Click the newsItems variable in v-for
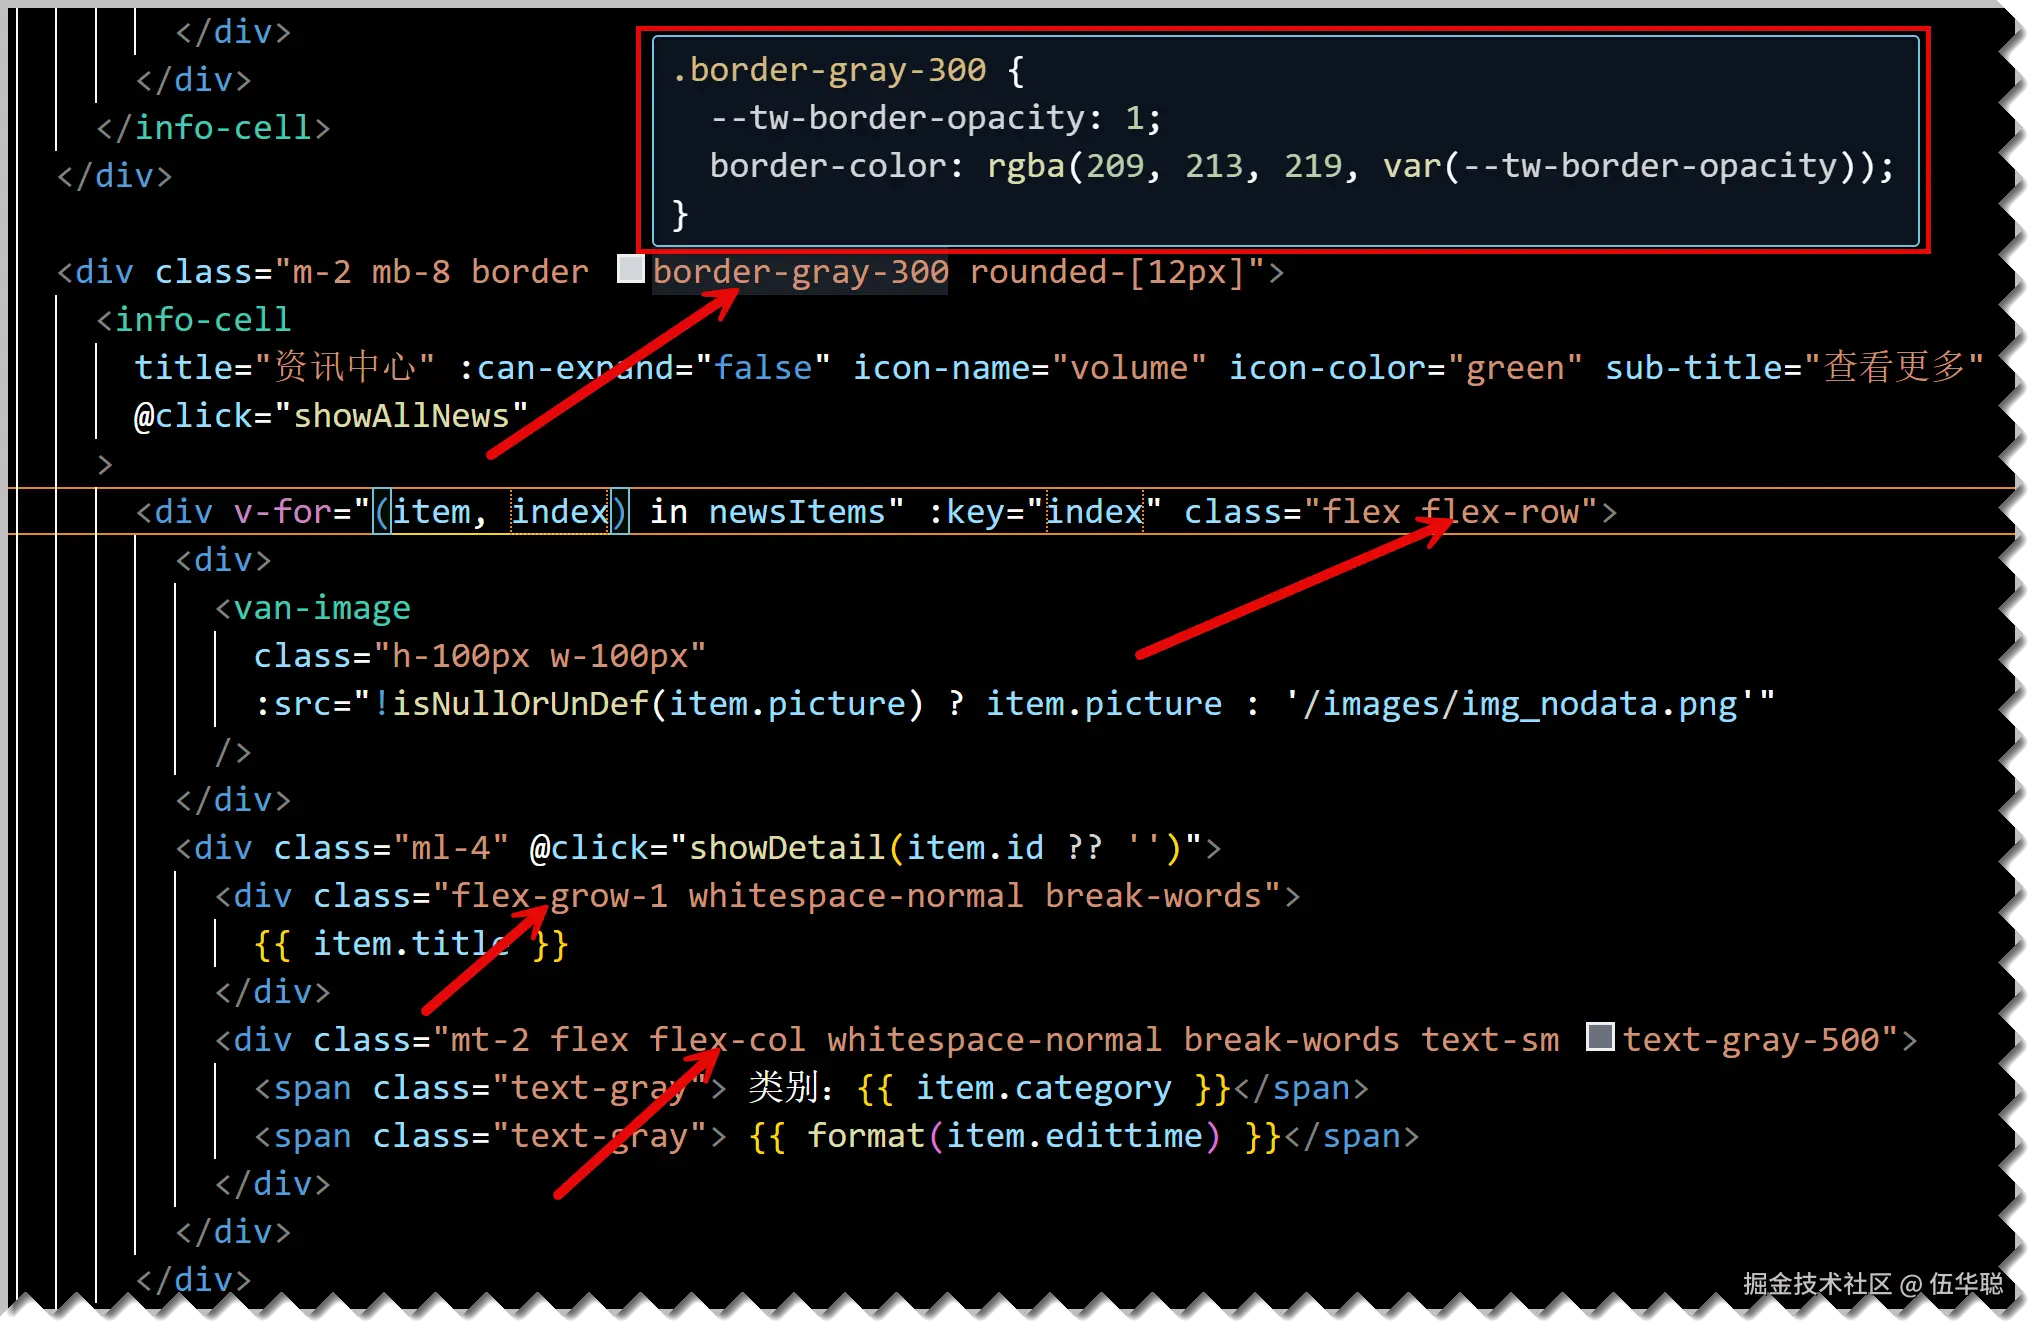 click(x=797, y=512)
